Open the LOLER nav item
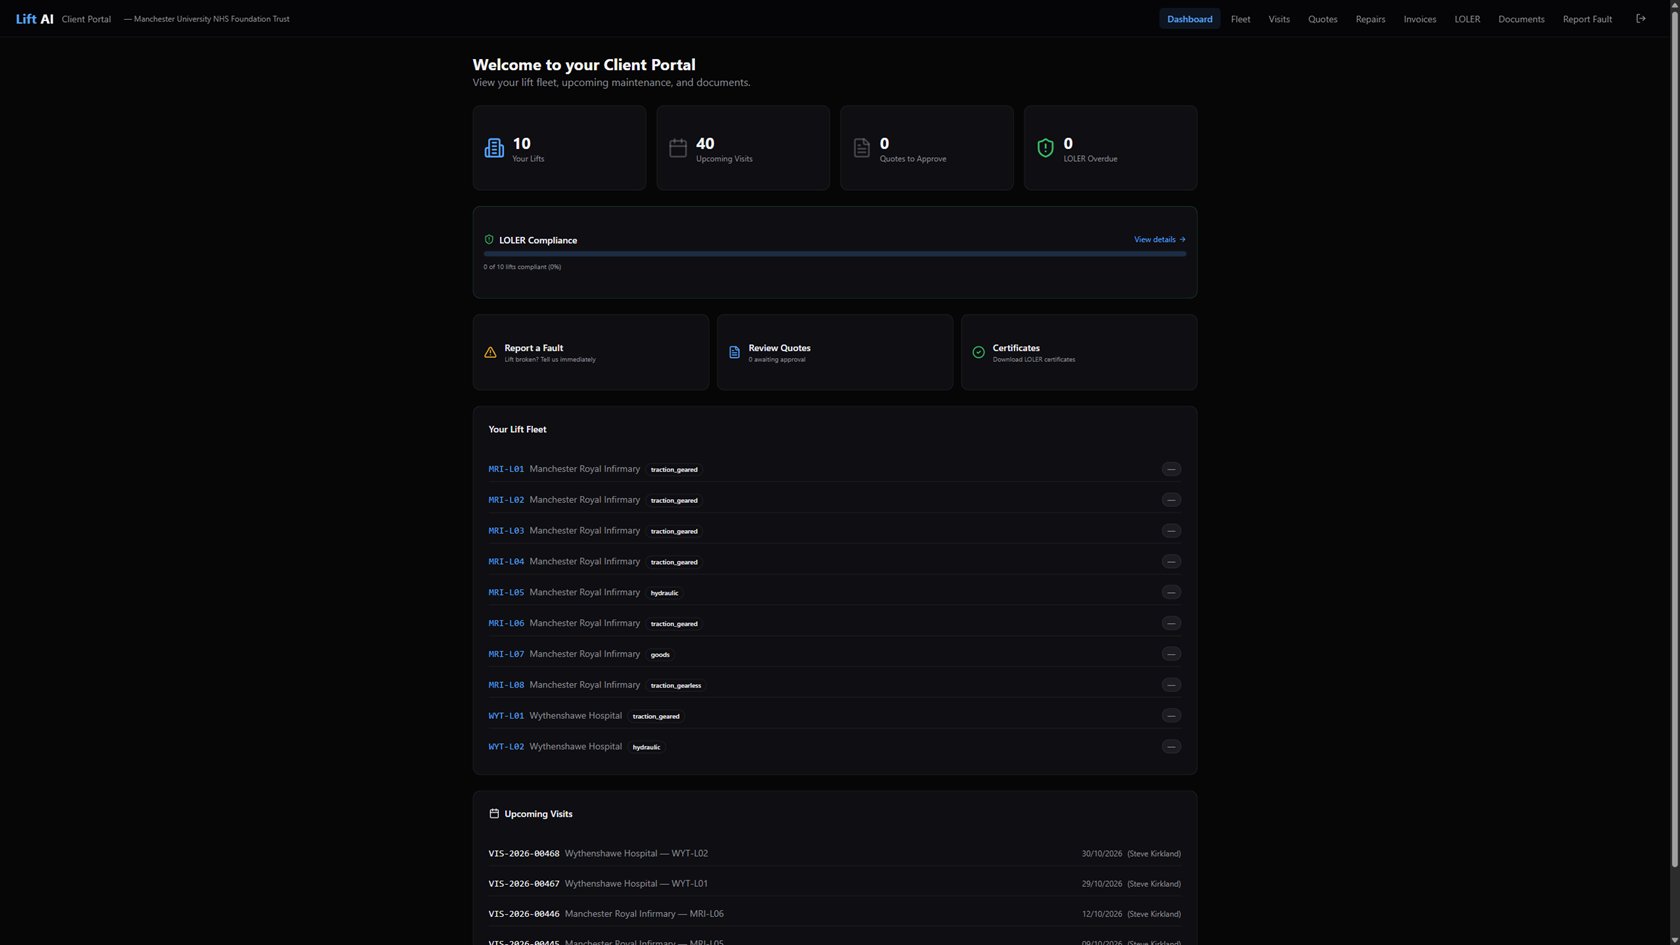Viewport: 1680px width, 945px height. (1467, 19)
